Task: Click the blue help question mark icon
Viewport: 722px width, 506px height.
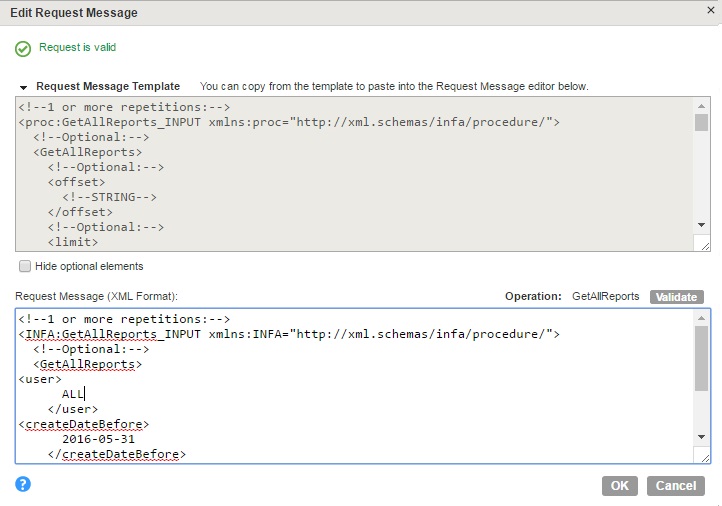Action: 23,484
